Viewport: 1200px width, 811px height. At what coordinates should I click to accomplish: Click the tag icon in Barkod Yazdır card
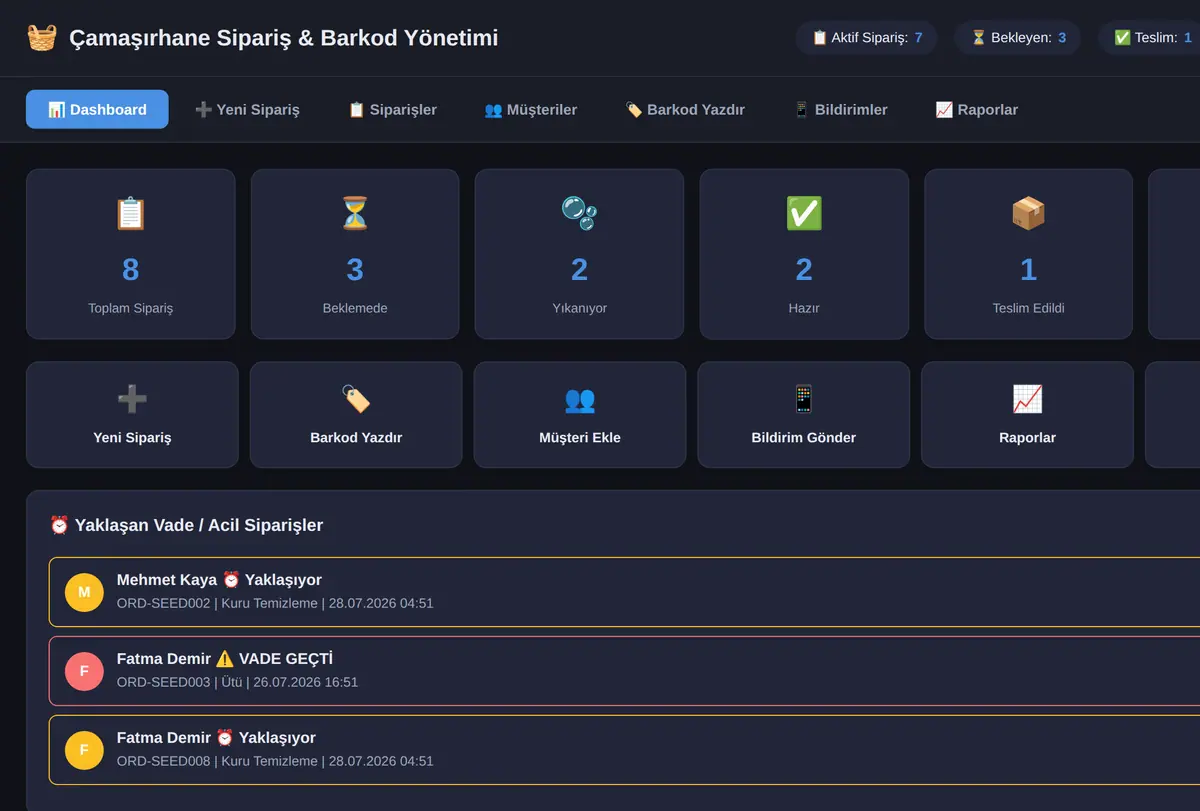point(356,399)
